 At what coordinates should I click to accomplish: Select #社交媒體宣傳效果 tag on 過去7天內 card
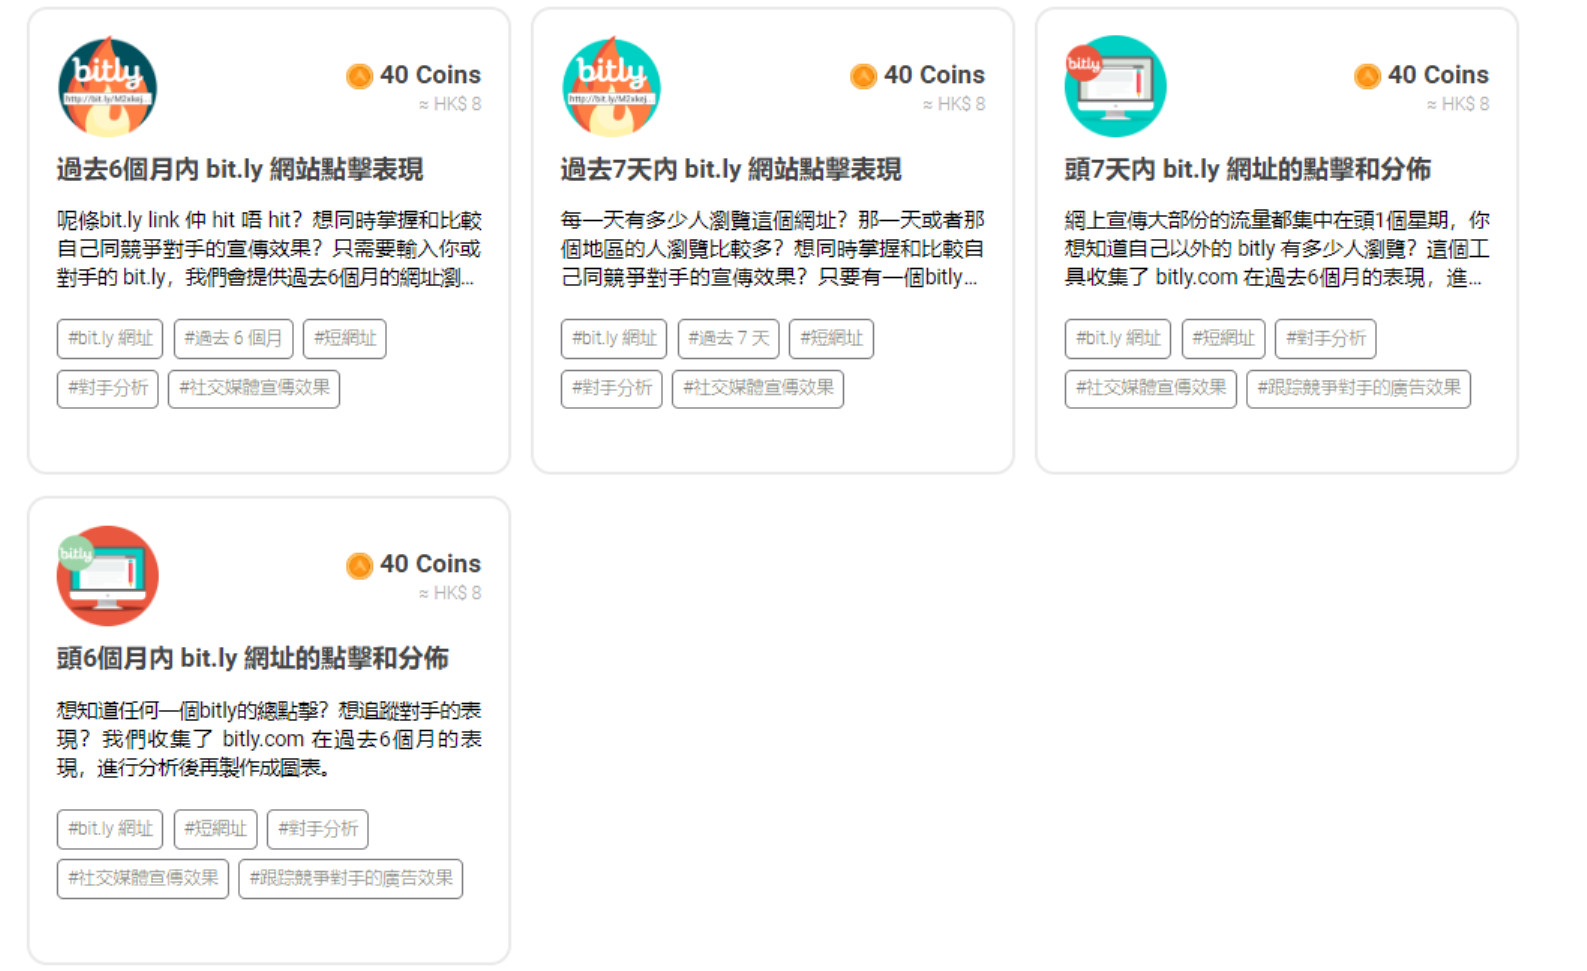pyautogui.click(x=759, y=389)
